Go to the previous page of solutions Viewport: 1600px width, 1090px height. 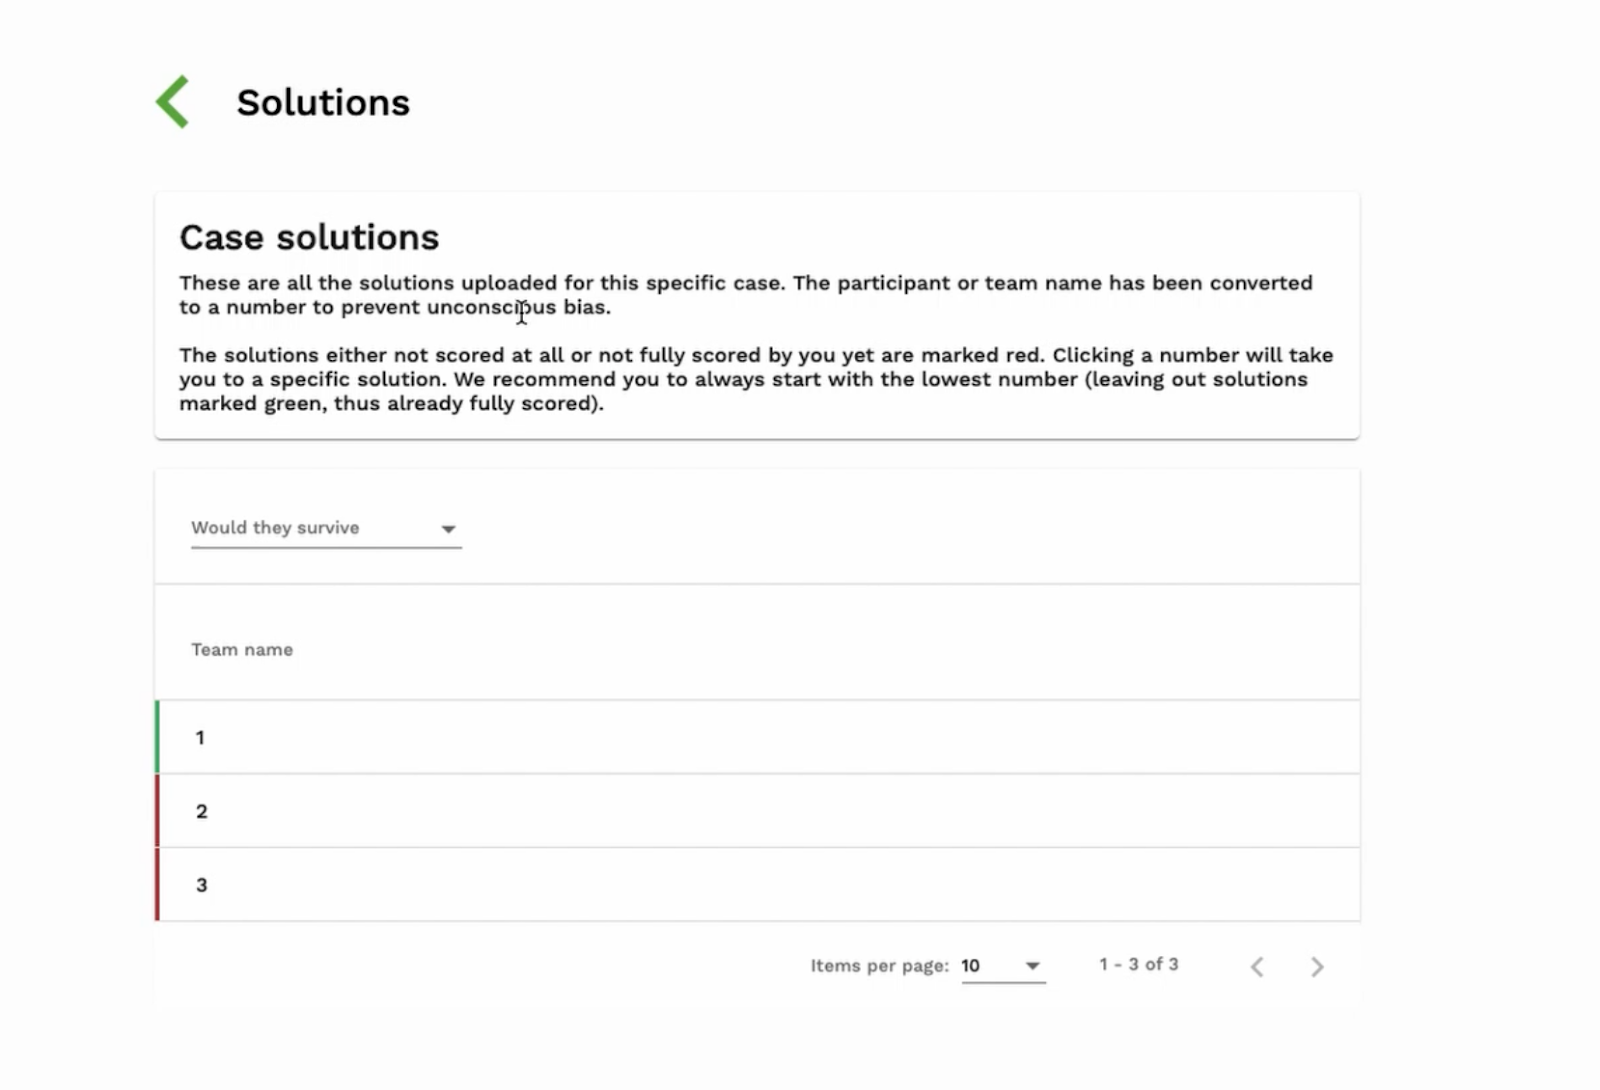[1257, 966]
